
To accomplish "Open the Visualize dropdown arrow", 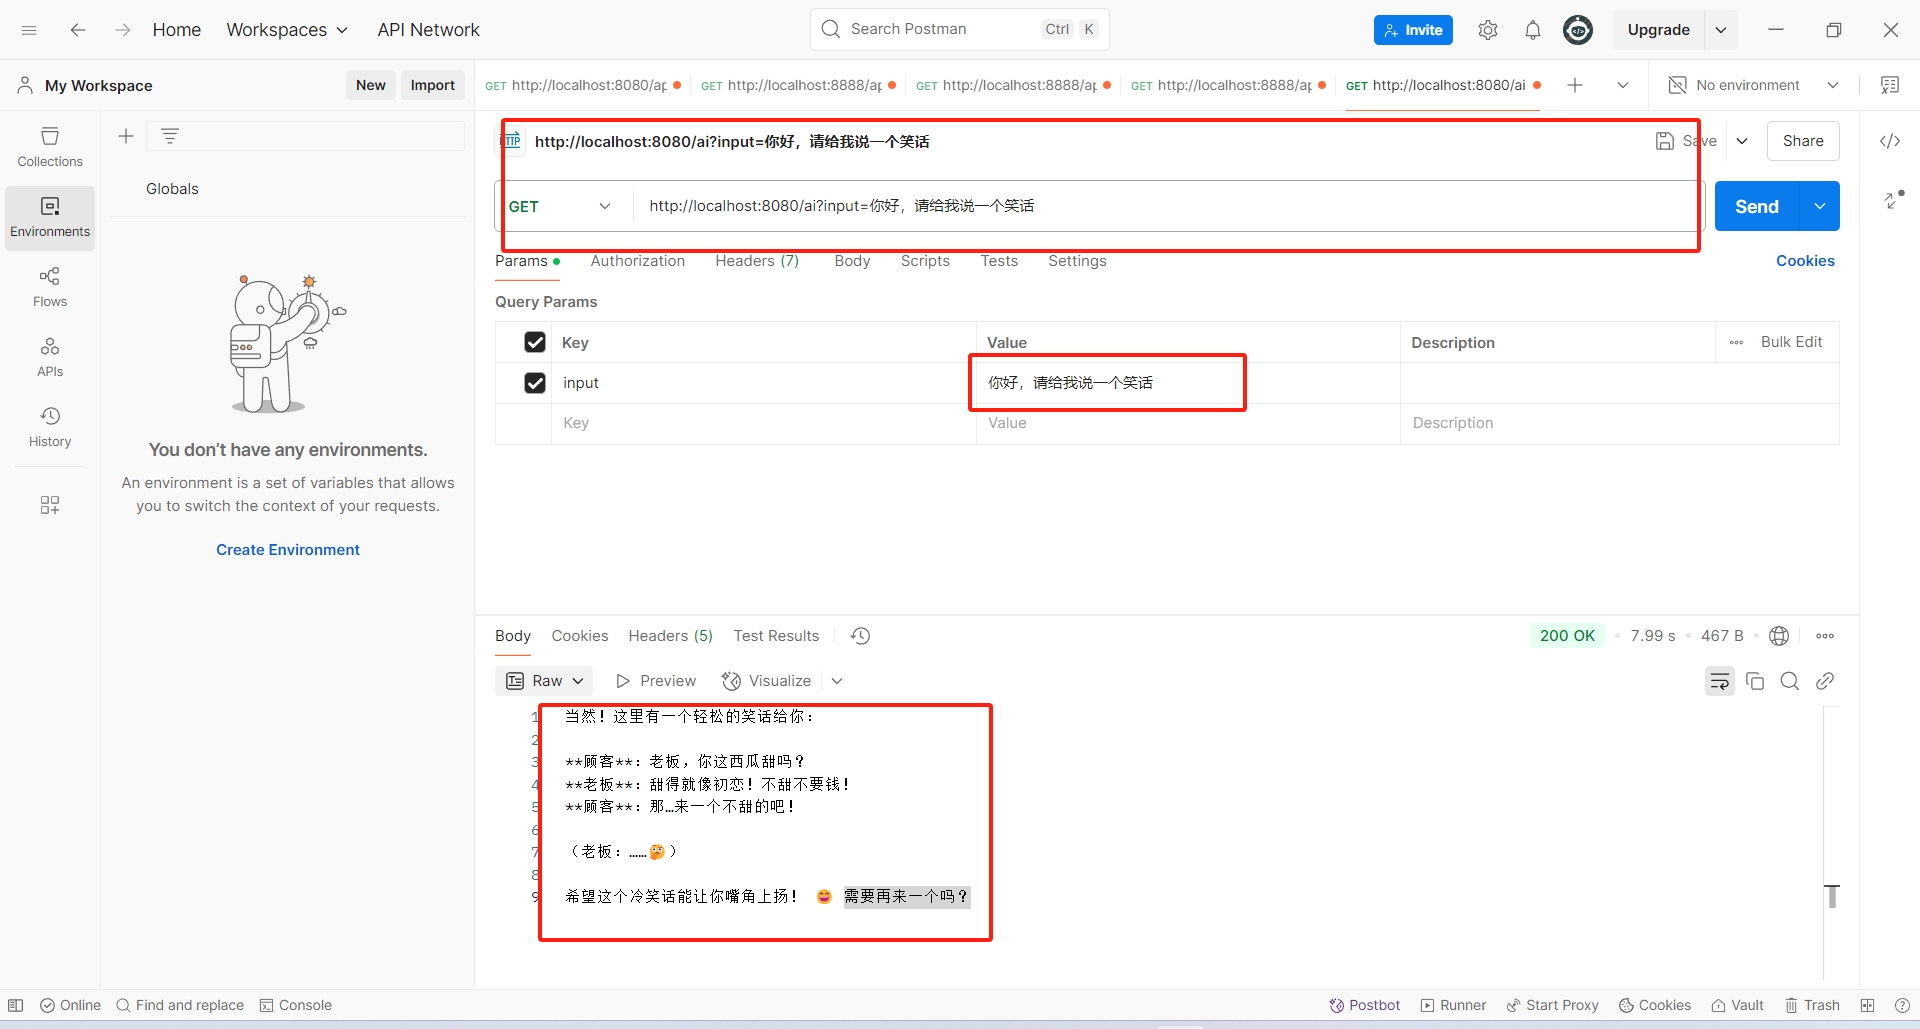I will (837, 681).
